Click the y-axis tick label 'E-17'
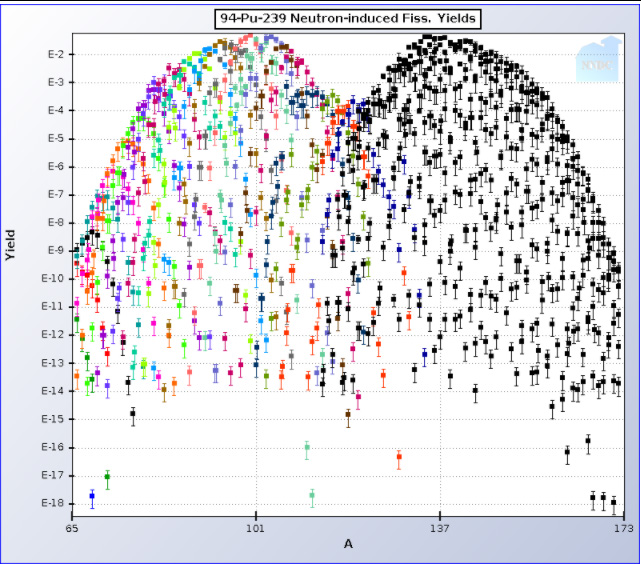Viewport: 641px width, 564px height. (x=53, y=475)
